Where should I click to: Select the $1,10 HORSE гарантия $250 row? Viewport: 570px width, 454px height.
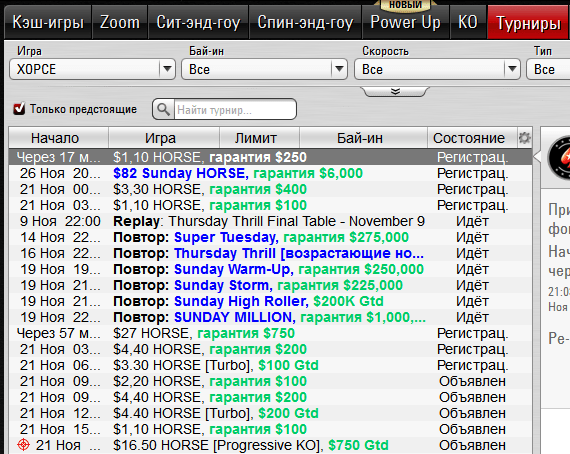270,157
